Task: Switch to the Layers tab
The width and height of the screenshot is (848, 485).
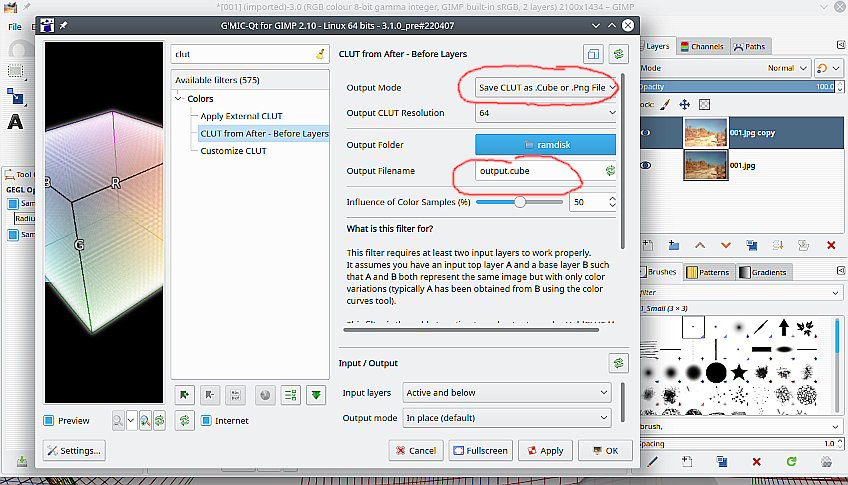Action: click(657, 46)
